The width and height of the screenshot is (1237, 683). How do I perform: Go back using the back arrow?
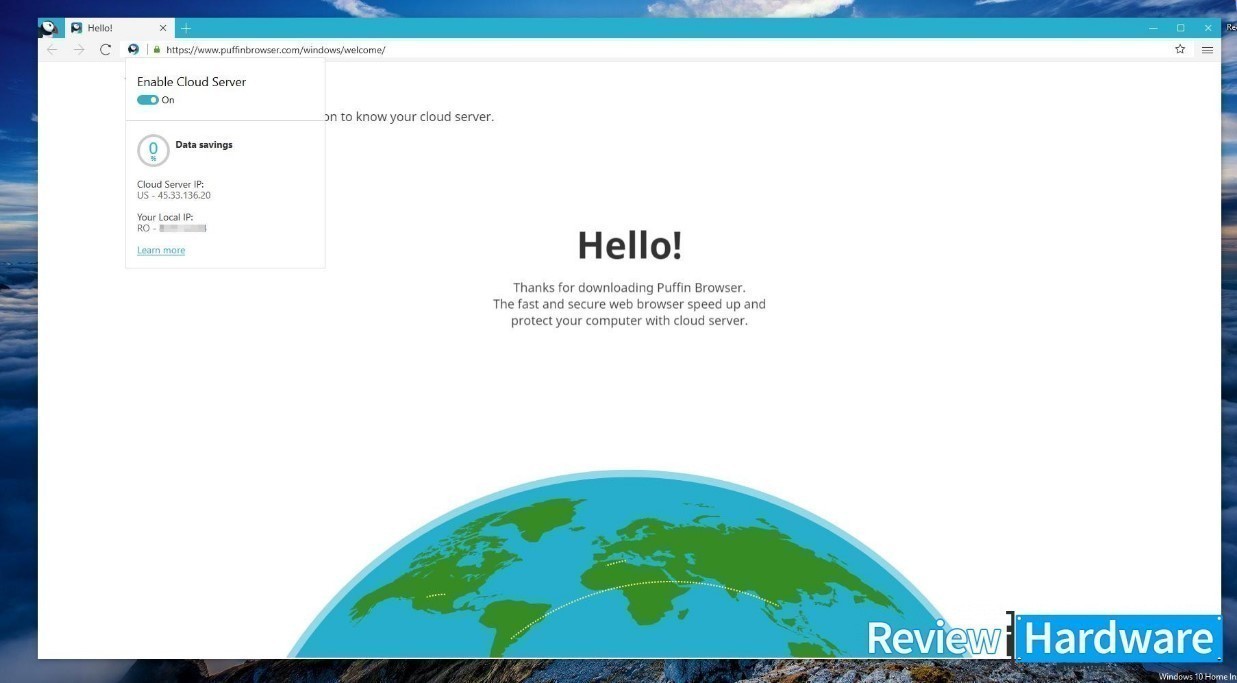tap(52, 49)
